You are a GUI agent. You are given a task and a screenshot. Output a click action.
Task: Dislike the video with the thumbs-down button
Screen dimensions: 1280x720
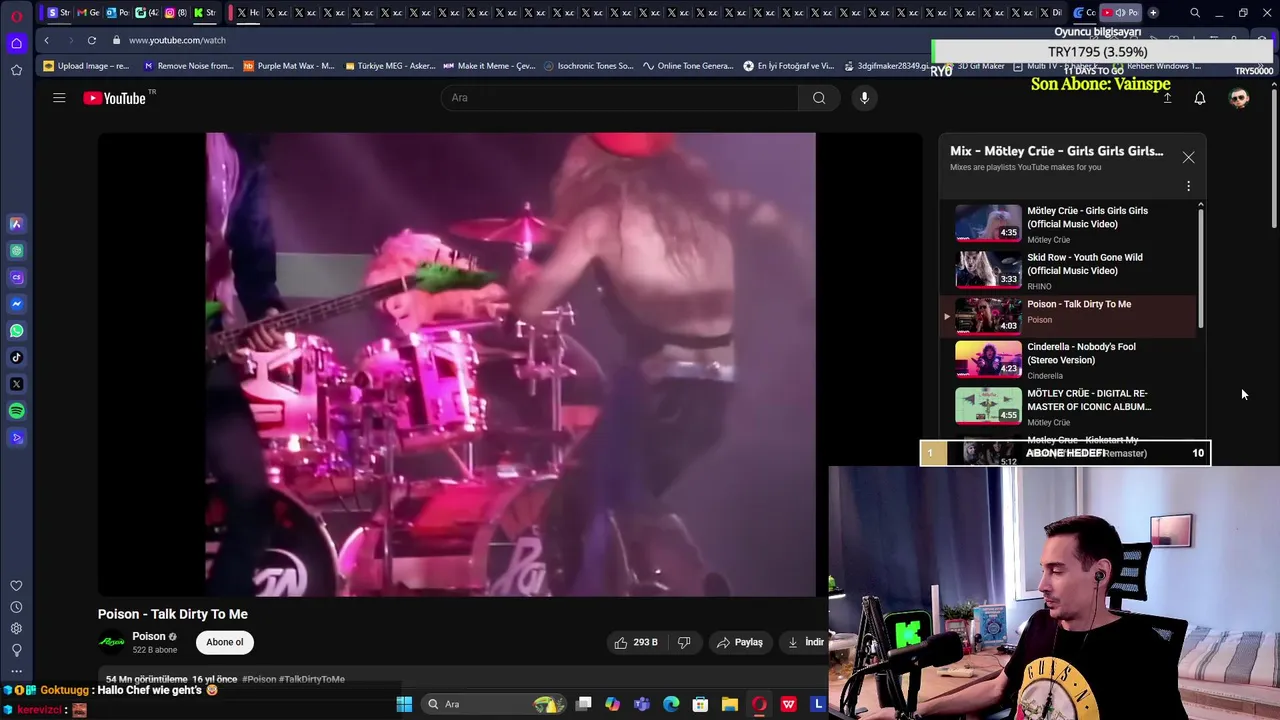point(684,642)
